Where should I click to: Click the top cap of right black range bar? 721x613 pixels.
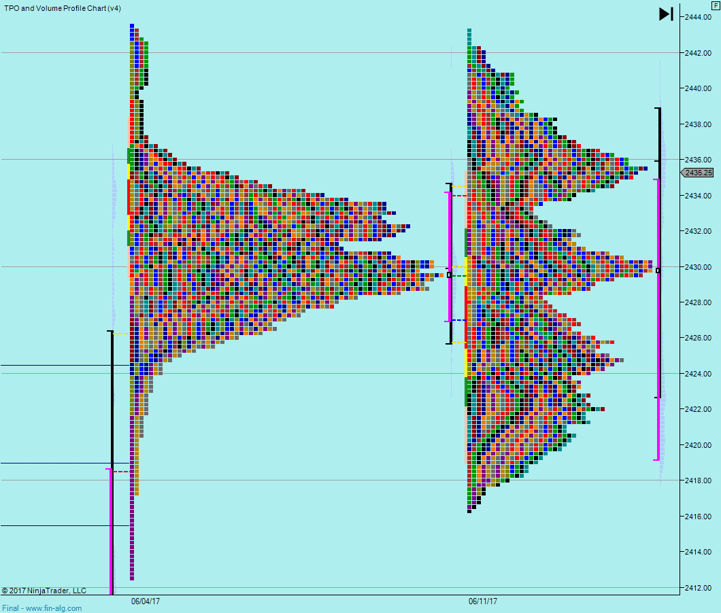click(x=658, y=108)
